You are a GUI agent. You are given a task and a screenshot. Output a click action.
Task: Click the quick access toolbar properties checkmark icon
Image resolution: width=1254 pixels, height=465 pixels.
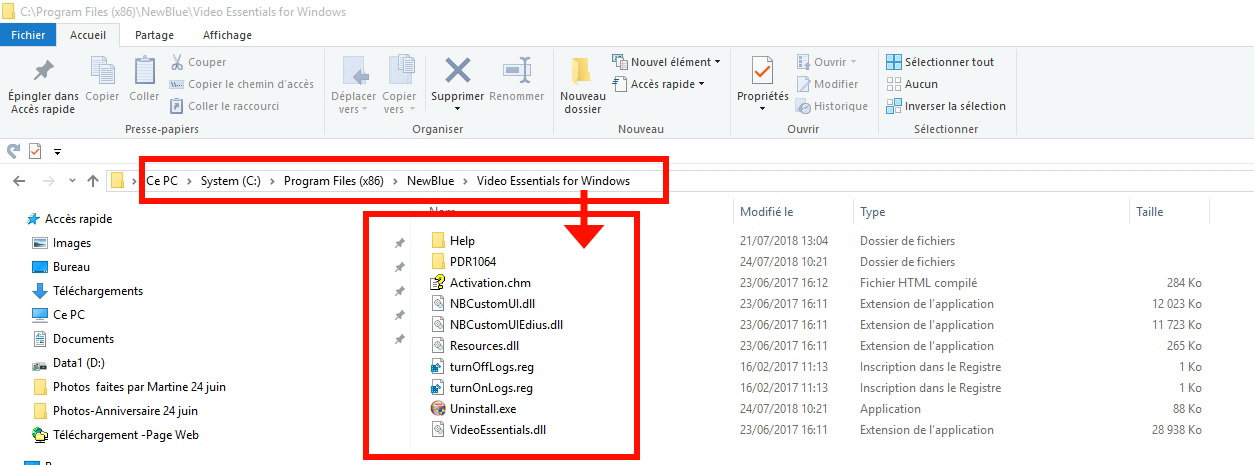click(35, 151)
